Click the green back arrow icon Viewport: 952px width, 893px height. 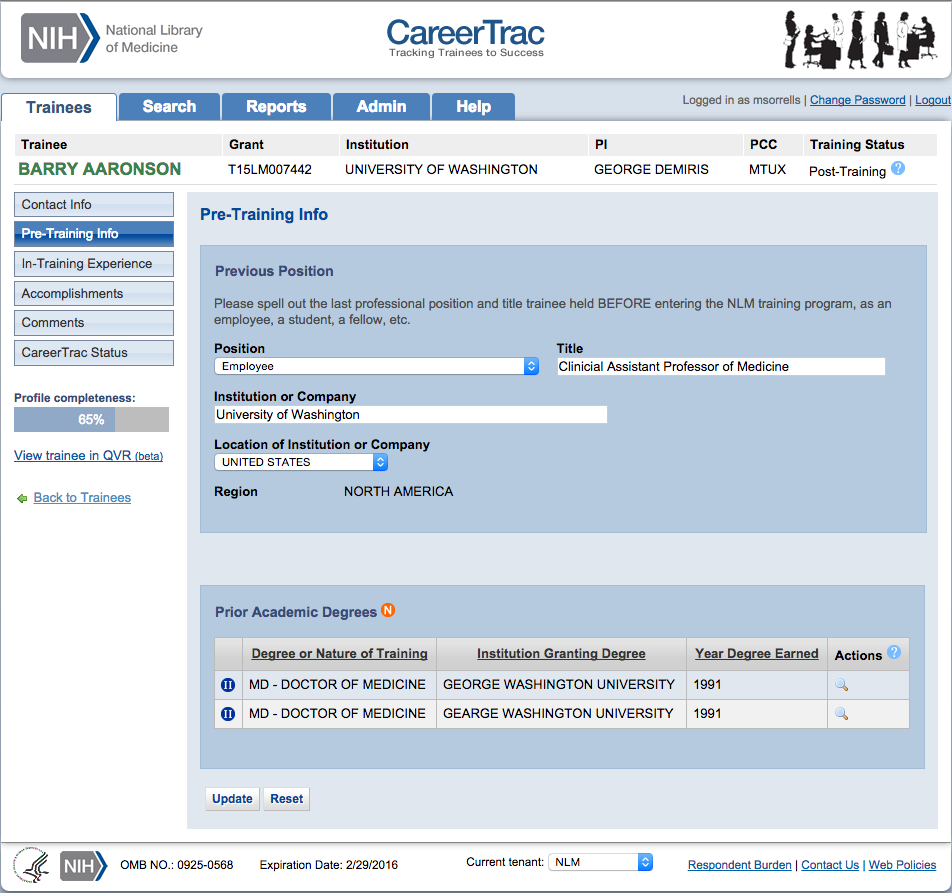(22, 498)
